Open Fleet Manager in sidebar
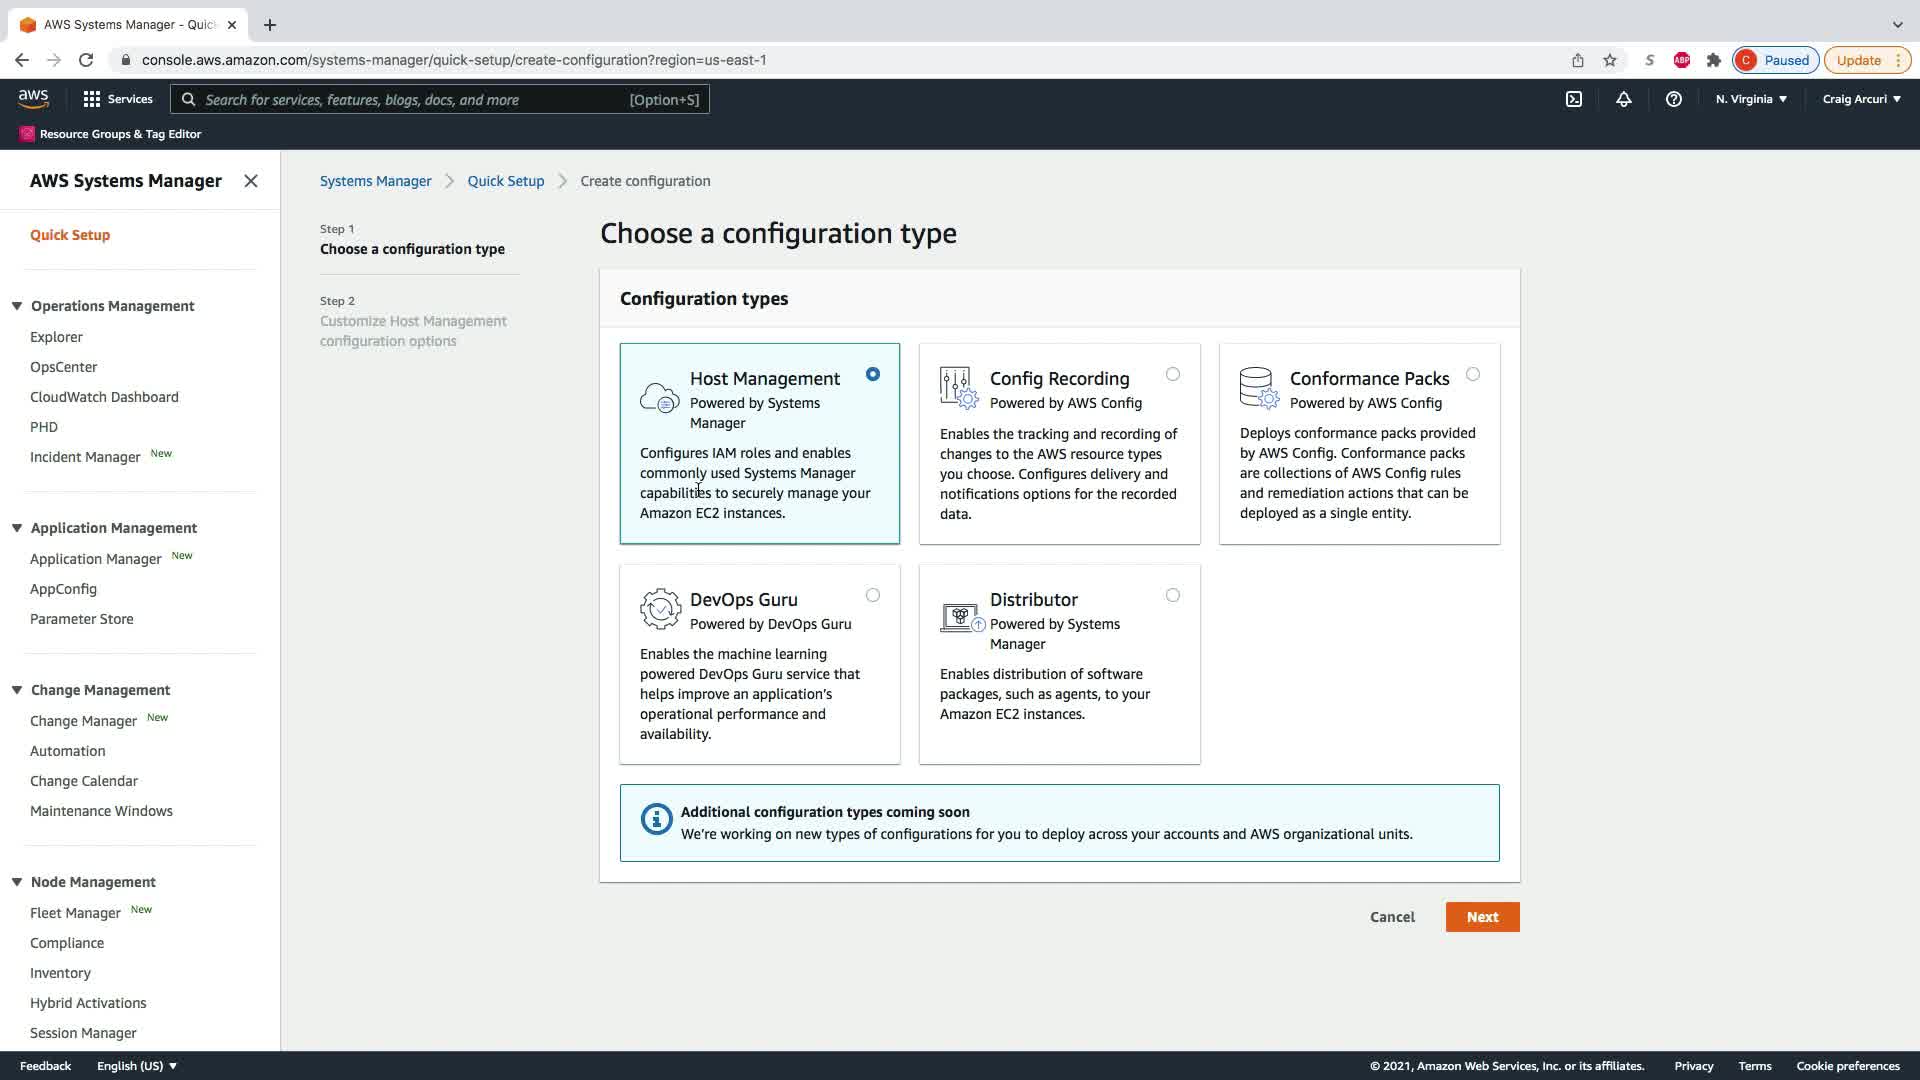This screenshot has width=1920, height=1080. (x=75, y=913)
